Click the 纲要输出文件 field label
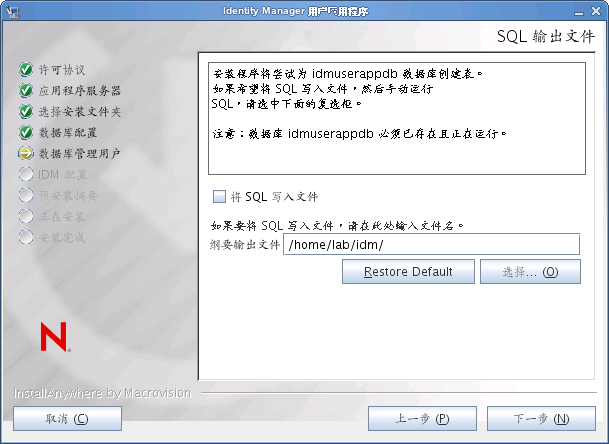The width and height of the screenshot is (609, 444). point(245,245)
